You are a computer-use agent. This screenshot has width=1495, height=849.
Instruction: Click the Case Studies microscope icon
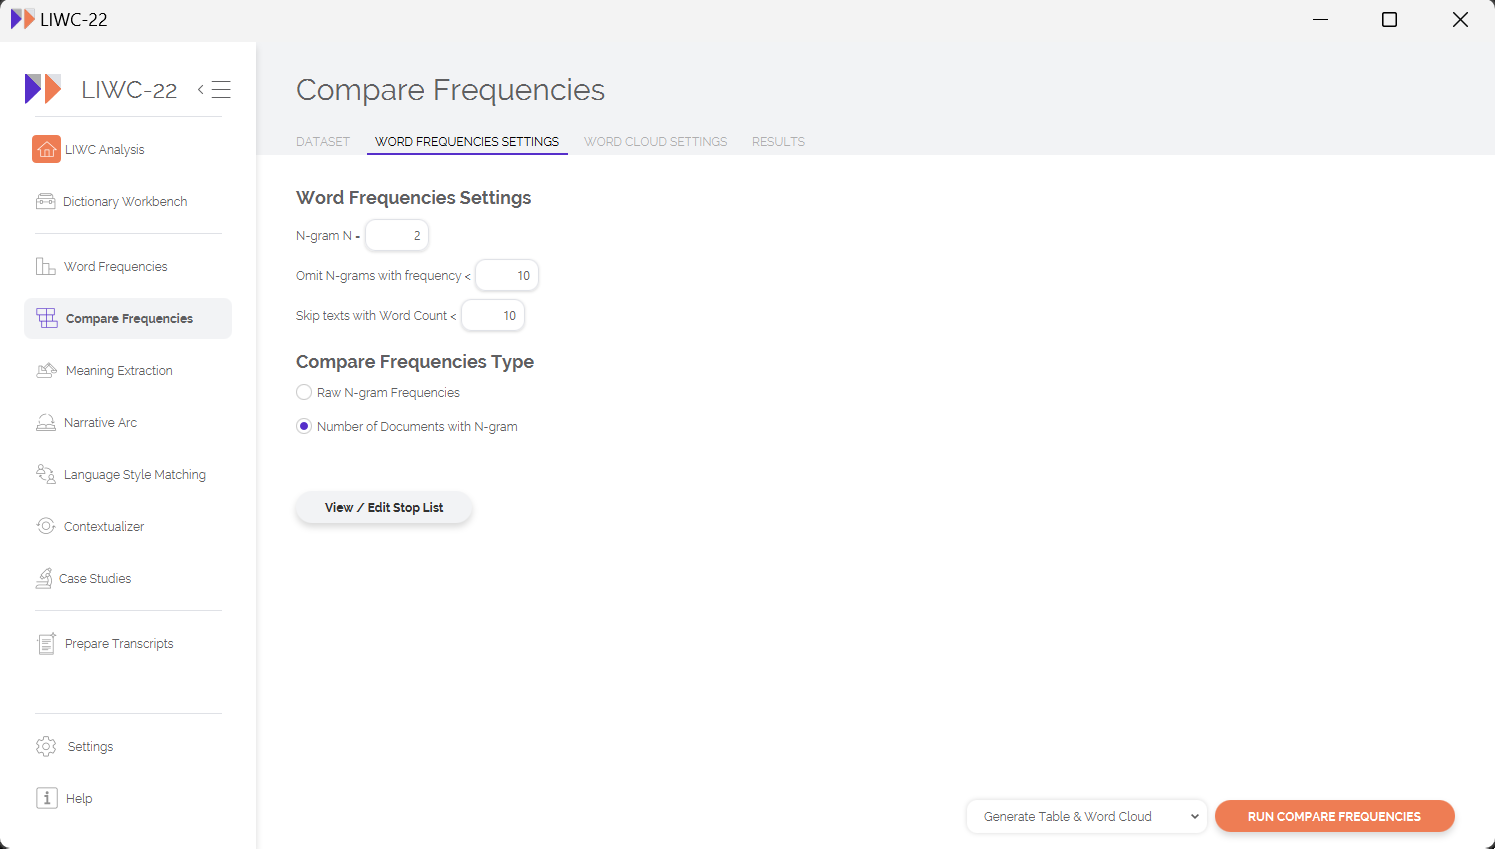coord(44,578)
